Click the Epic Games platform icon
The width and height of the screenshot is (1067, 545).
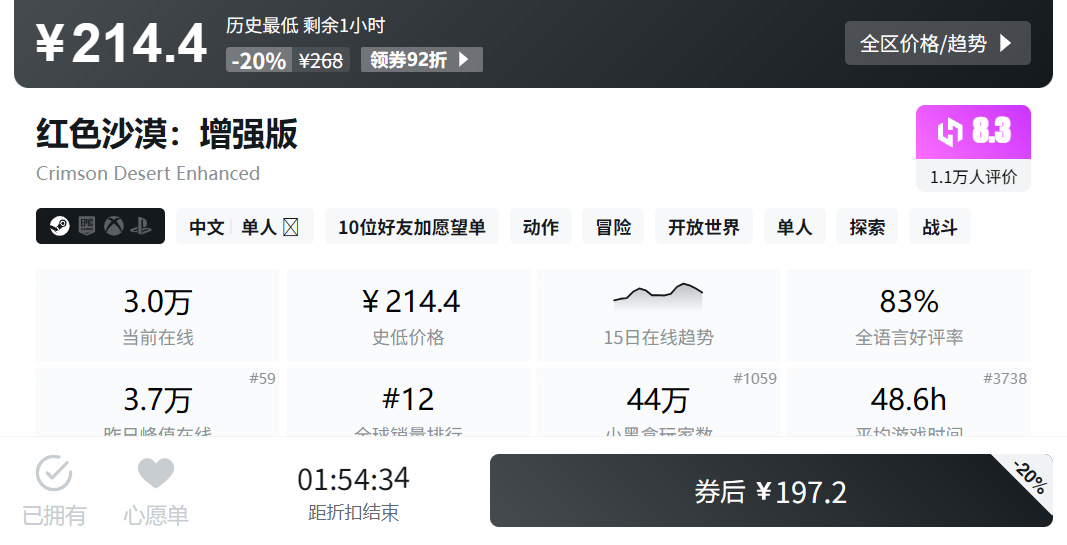click(x=86, y=226)
